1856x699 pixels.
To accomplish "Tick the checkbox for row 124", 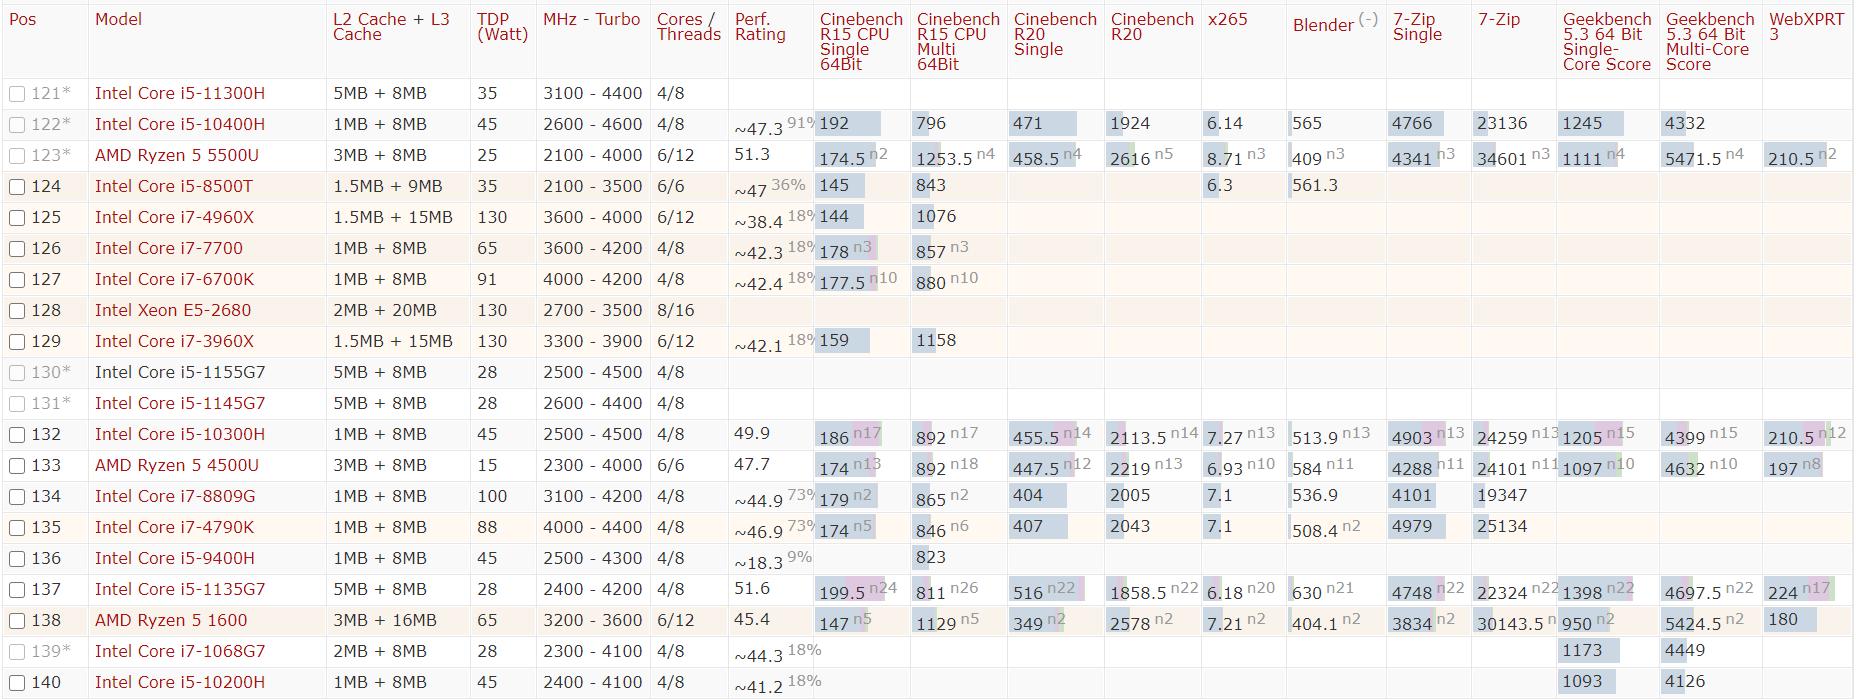I will (x=17, y=187).
